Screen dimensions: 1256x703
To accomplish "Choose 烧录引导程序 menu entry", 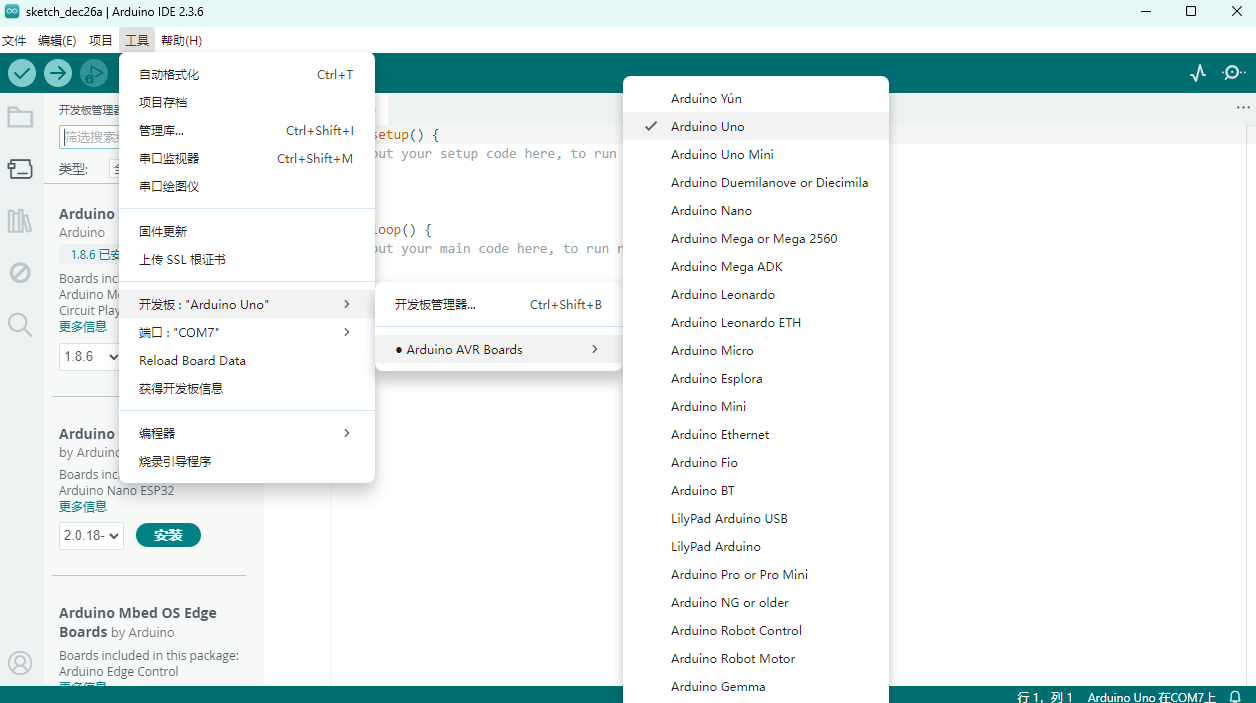I will point(246,461).
